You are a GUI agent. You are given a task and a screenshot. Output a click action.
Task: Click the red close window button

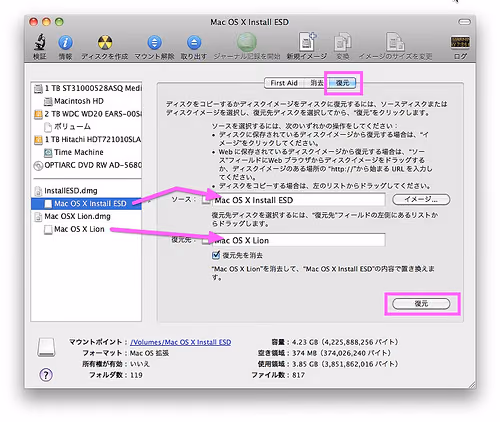33,22
